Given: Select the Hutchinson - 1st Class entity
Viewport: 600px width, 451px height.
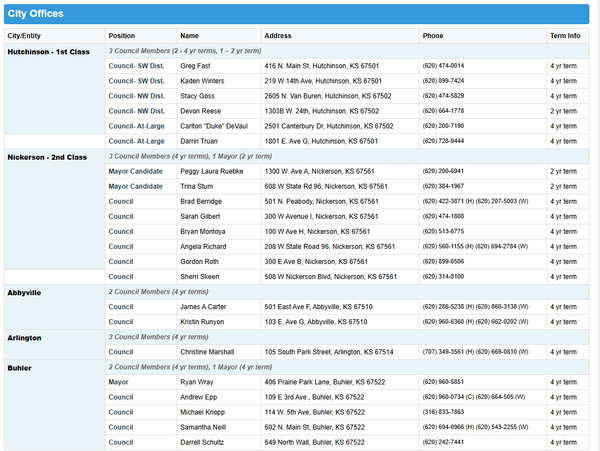Looking at the screenshot, I should 49,52.
